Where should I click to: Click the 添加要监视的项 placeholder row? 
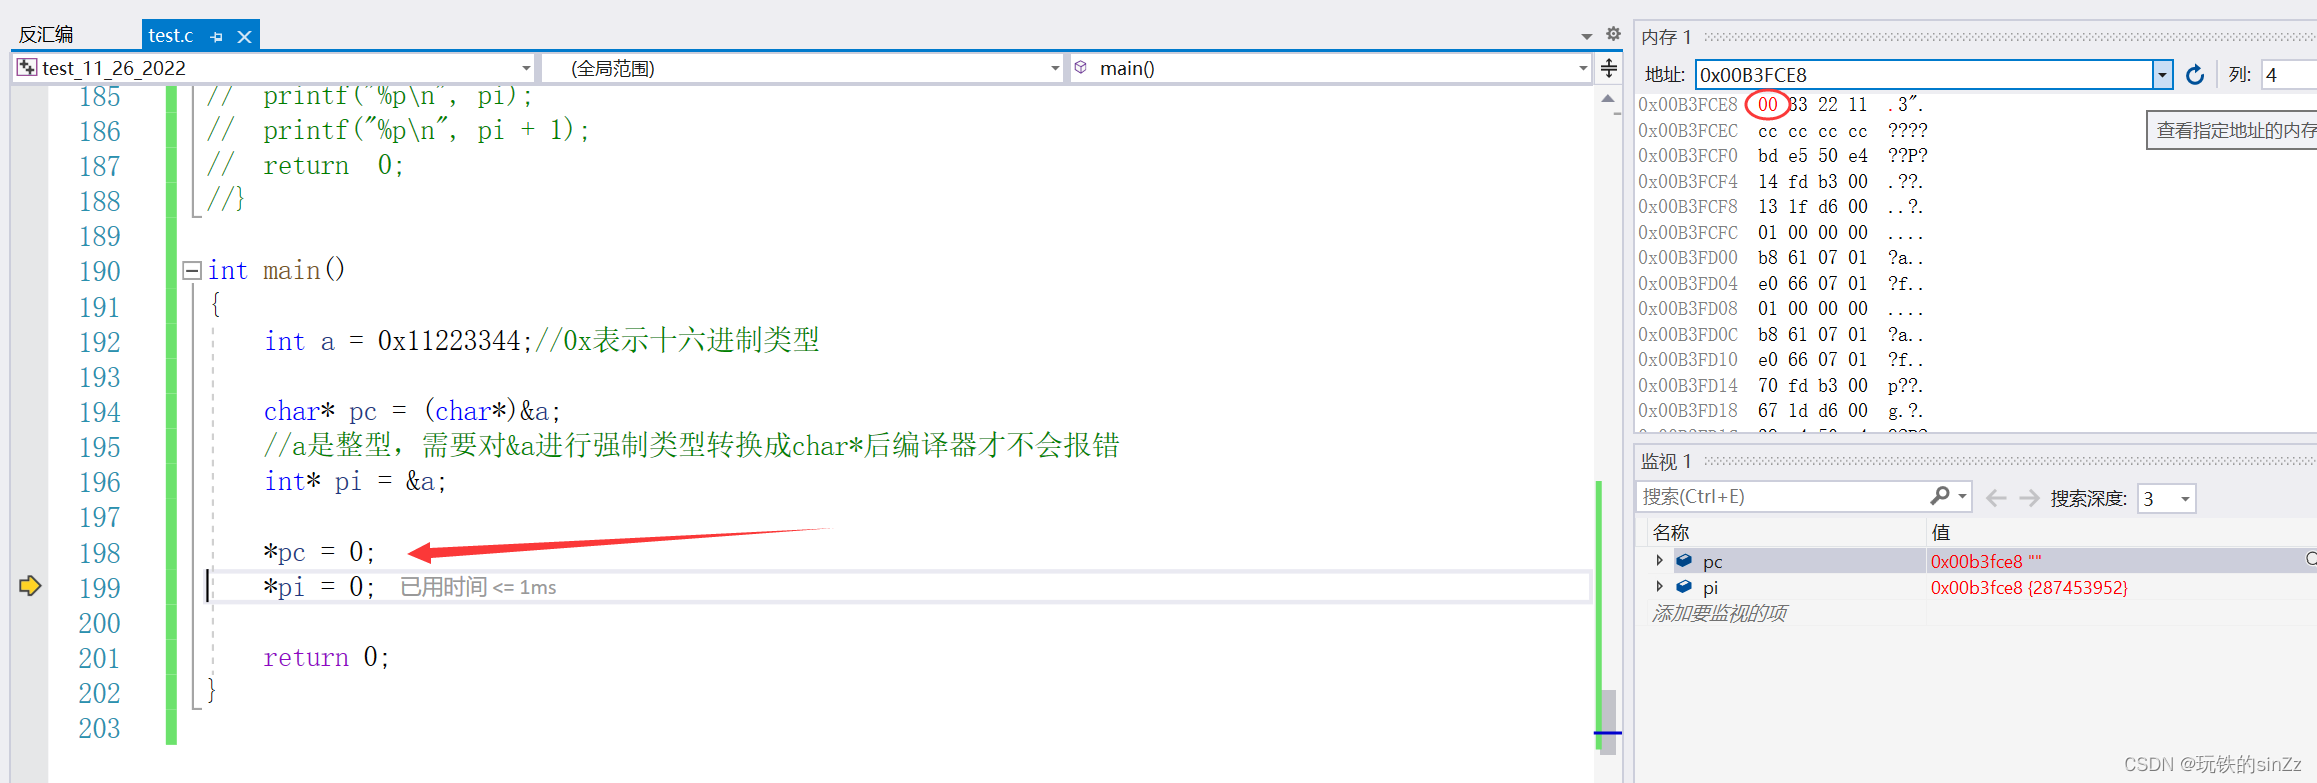point(1720,613)
